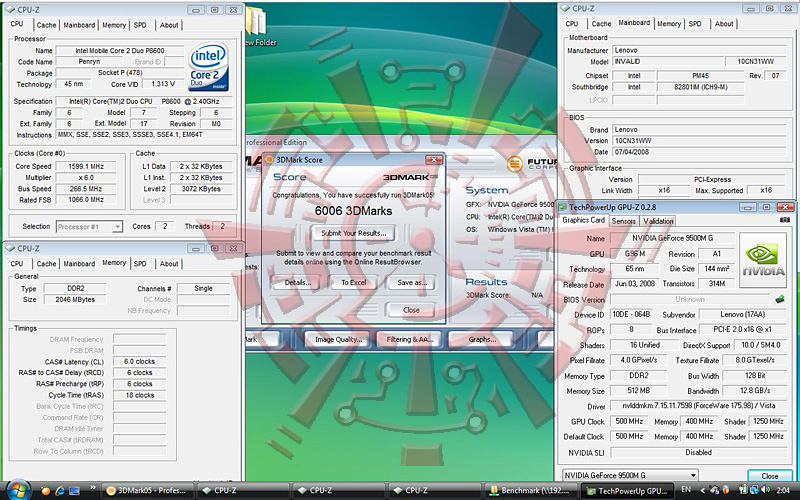This screenshot has width=800, height=500.
Task: Launch Firefox from the quick launch bar
Action: click(x=45, y=491)
